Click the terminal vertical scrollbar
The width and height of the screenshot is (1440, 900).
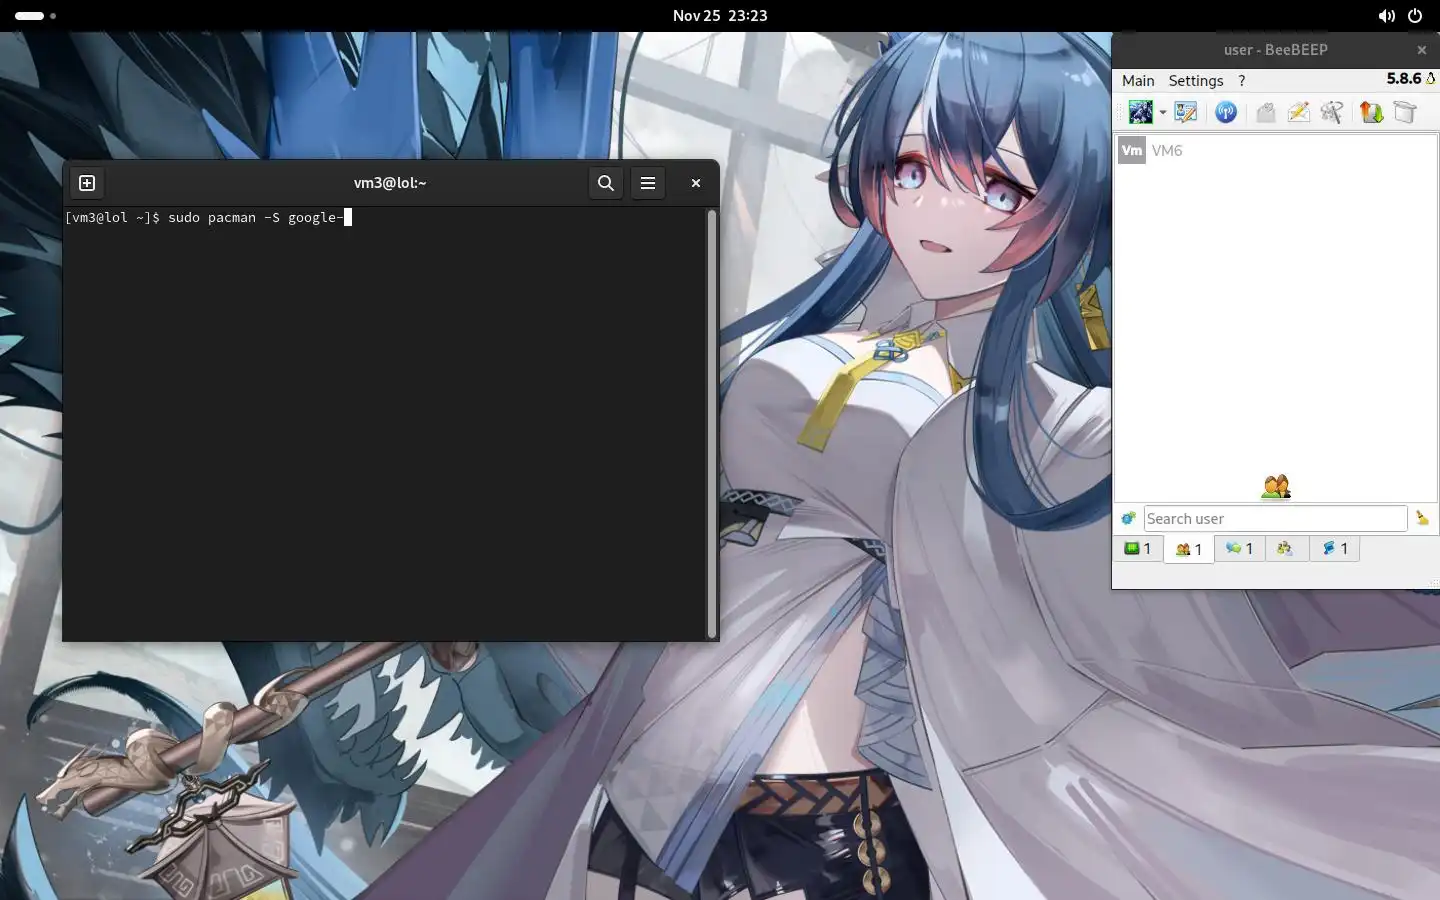click(712, 424)
